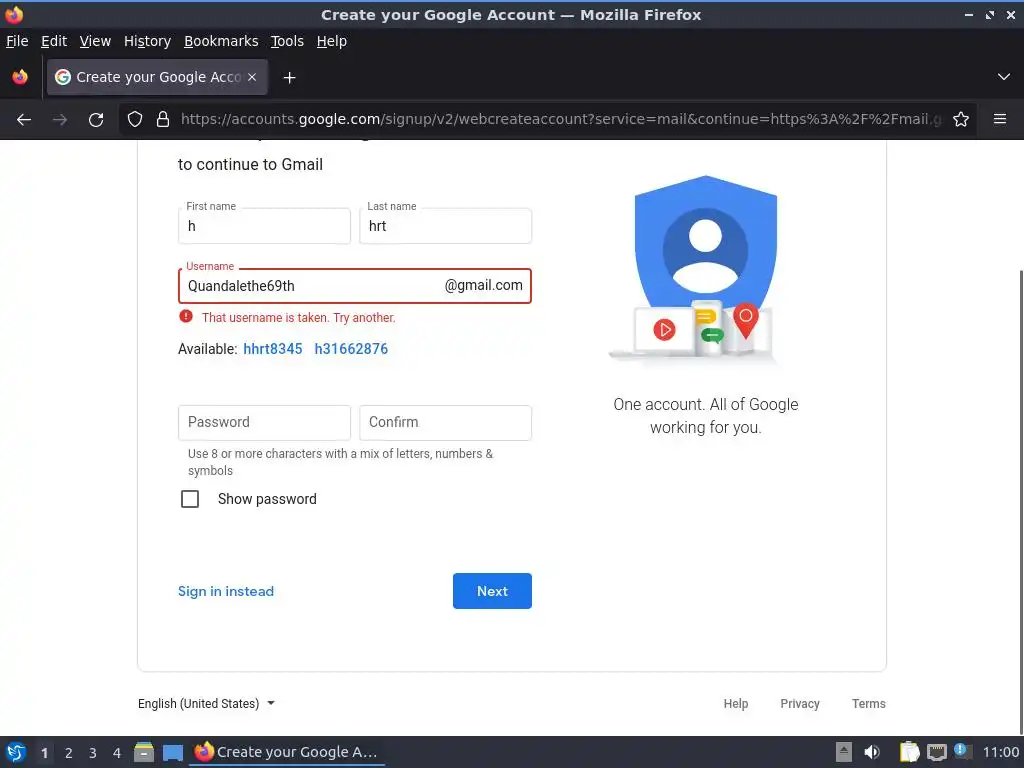The image size is (1024, 768).
Task: Click the removable media tray icon
Action: point(844,752)
